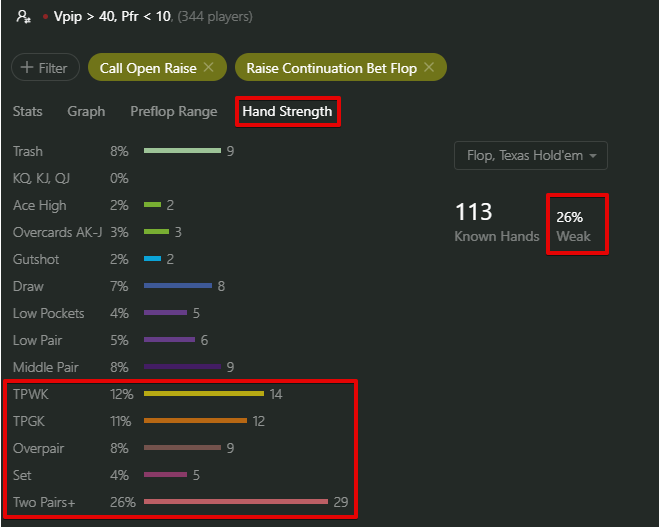Click the 26% Weak indicator
659x527 pixels.
pos(573,226)
